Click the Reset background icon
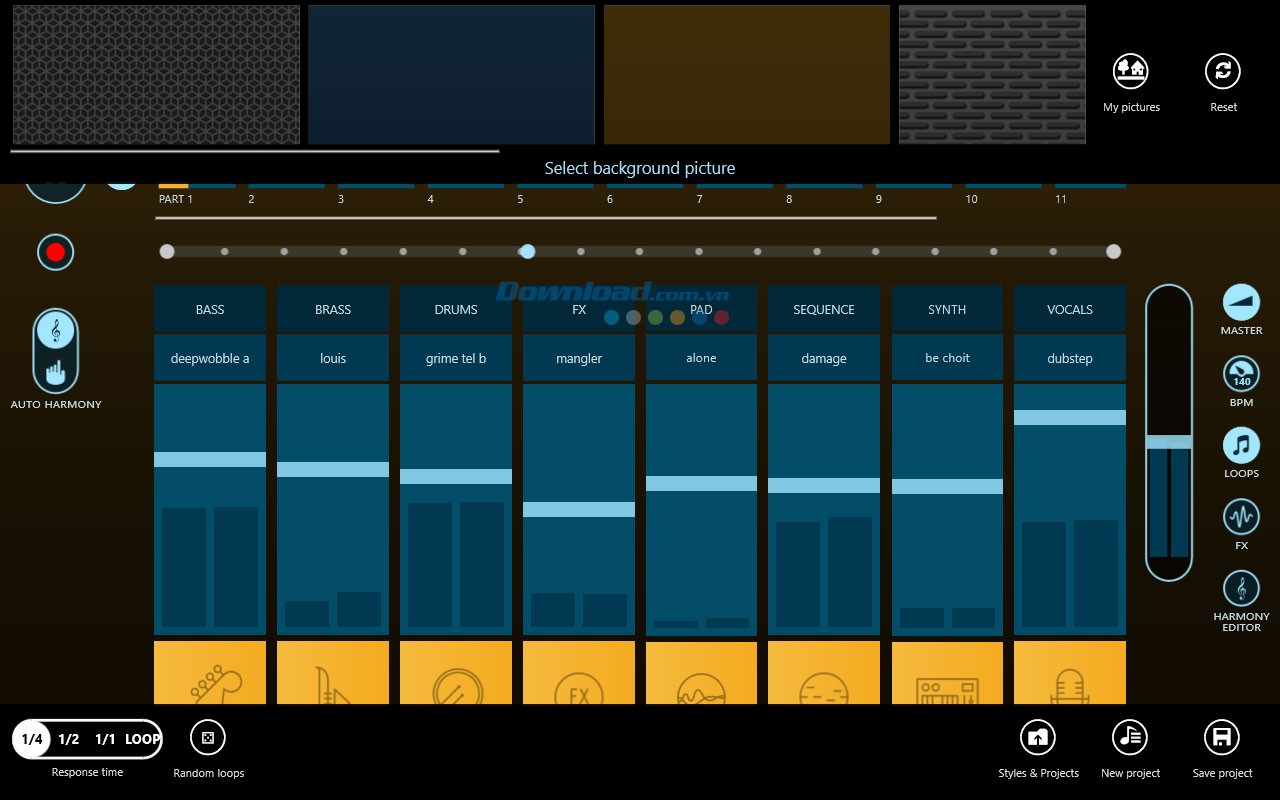This screenshot has height=800, width=1280. pos(1222,72)
